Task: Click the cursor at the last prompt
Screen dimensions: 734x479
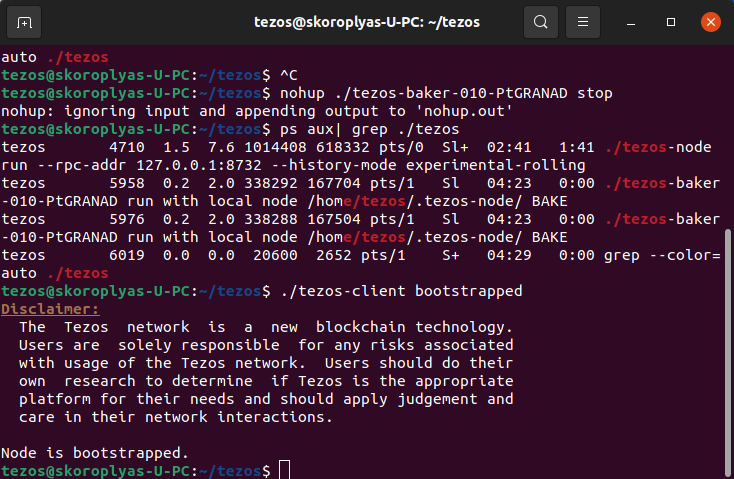Action: pyautogui.click(x=284, y=470)
